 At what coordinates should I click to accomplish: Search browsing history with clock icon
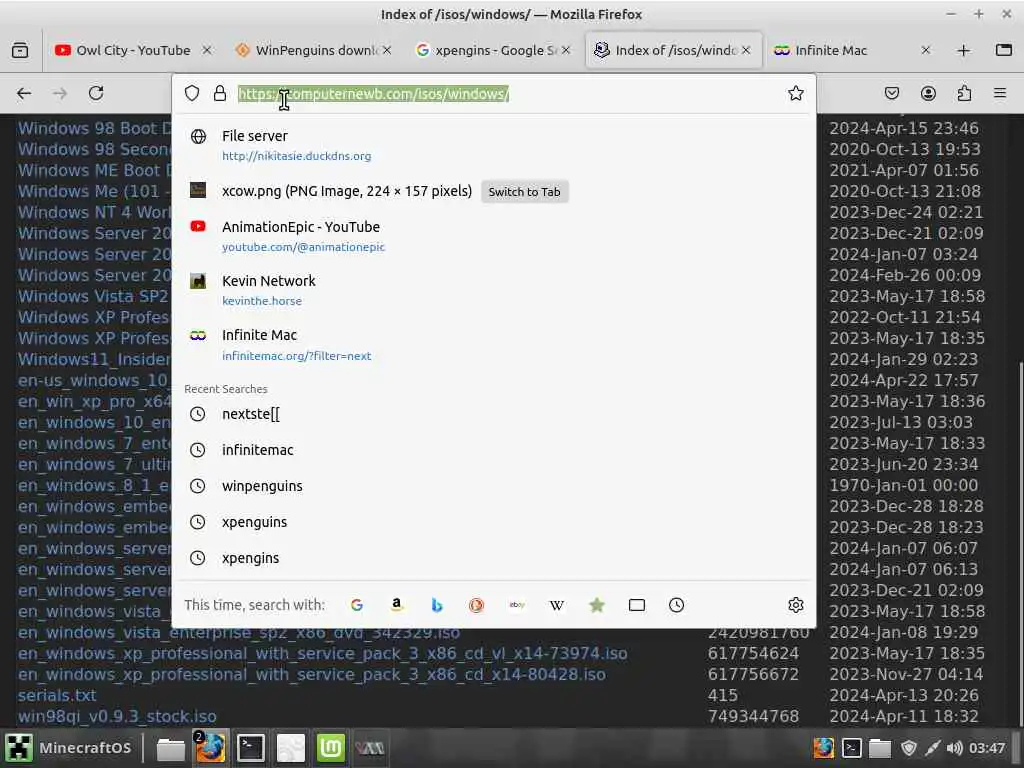(x=677, y=605)
